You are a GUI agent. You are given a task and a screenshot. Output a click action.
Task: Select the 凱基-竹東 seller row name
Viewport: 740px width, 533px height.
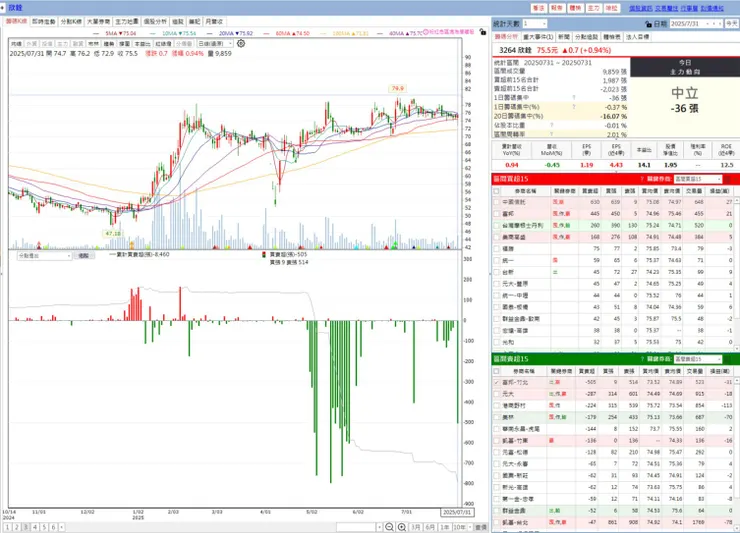click(515, 440)
